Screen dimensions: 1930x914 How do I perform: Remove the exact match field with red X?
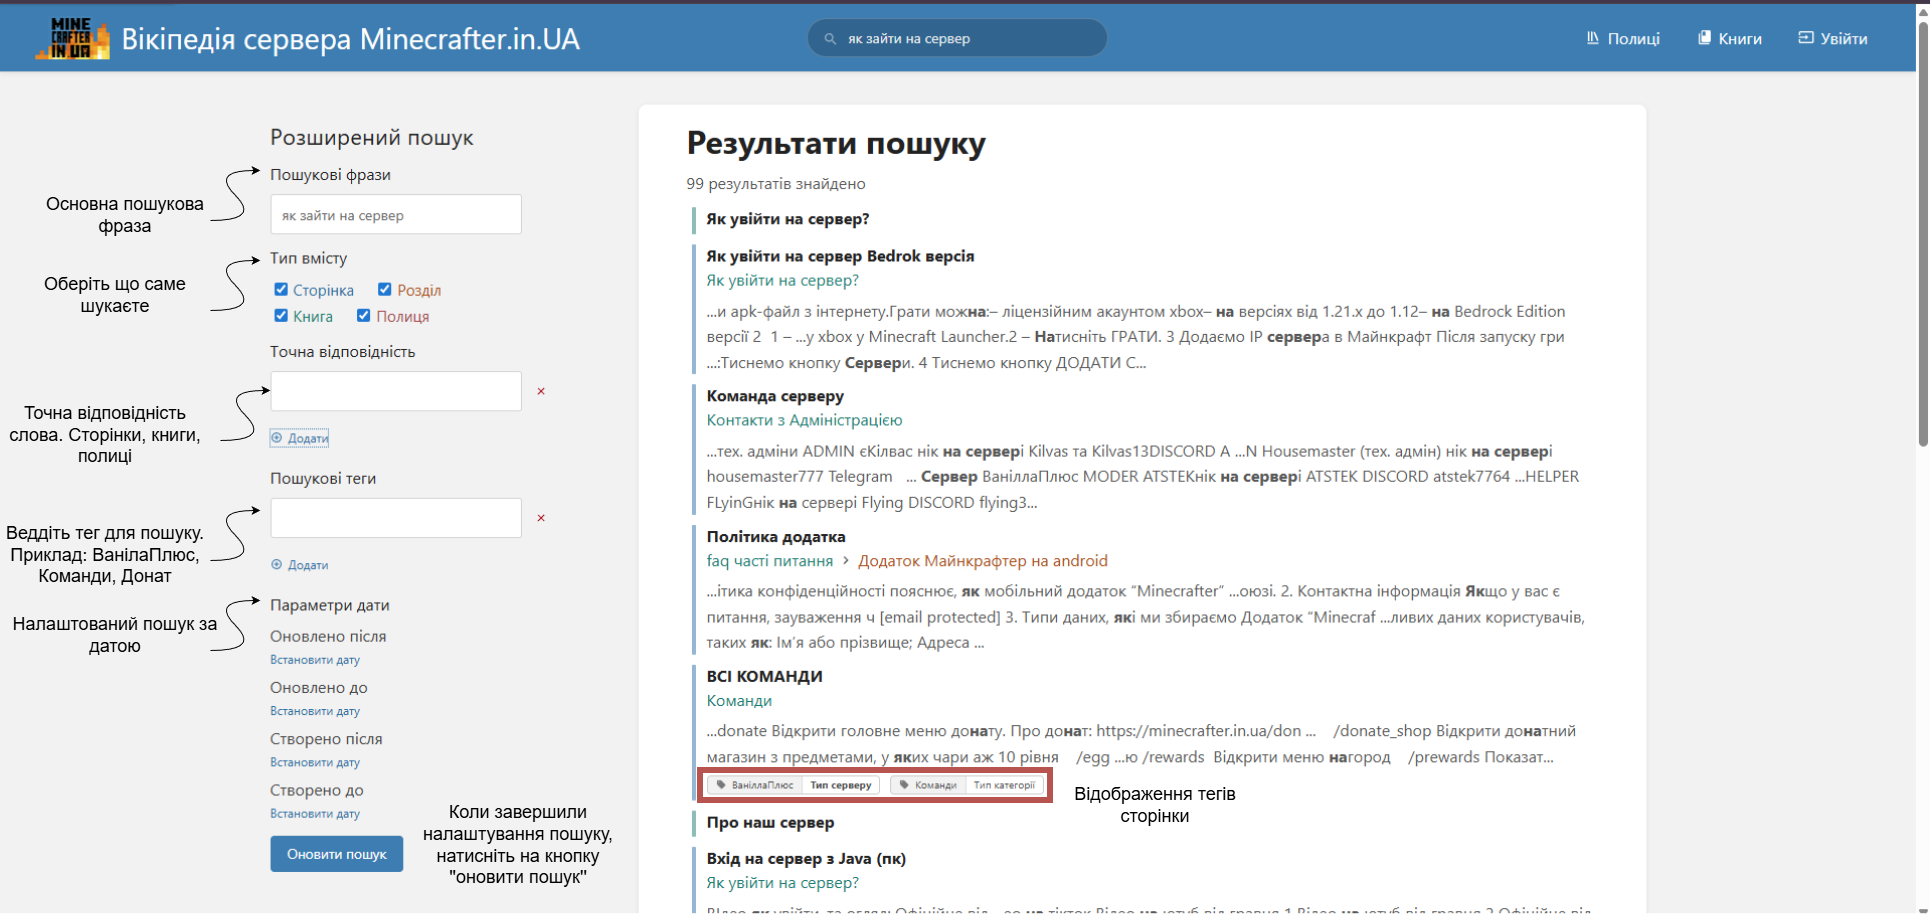point(541,392)
